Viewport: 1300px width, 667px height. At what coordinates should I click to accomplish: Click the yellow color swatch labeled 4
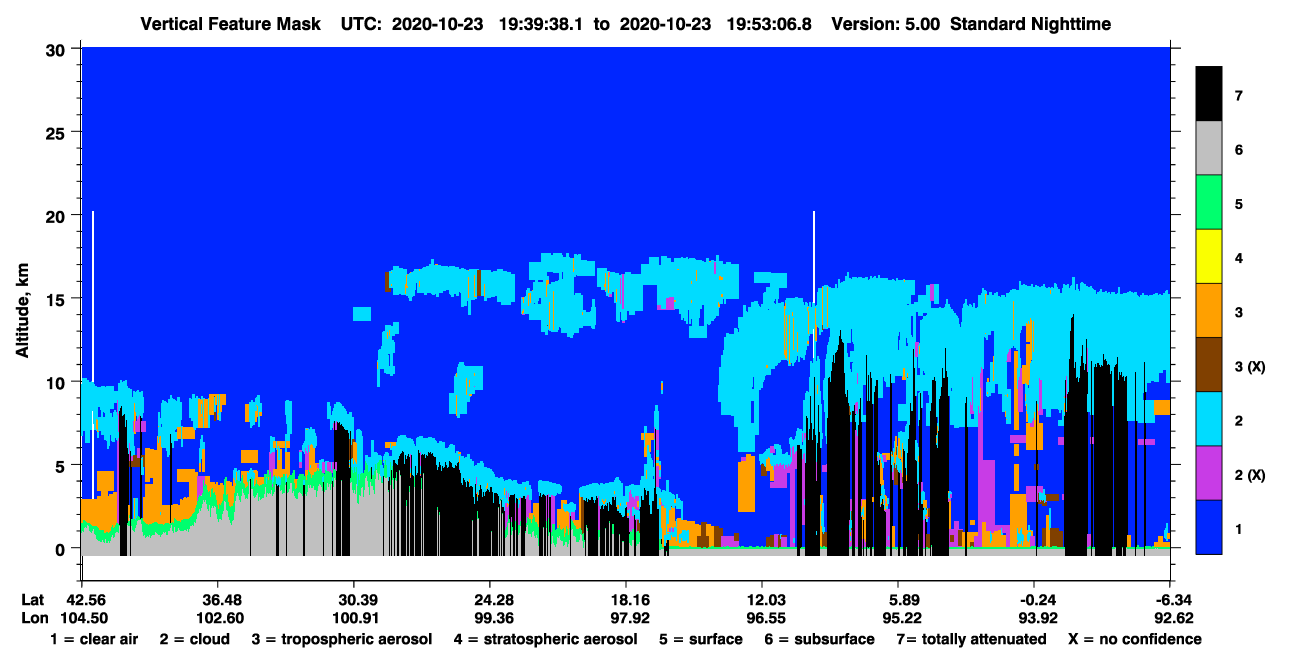1209,257
